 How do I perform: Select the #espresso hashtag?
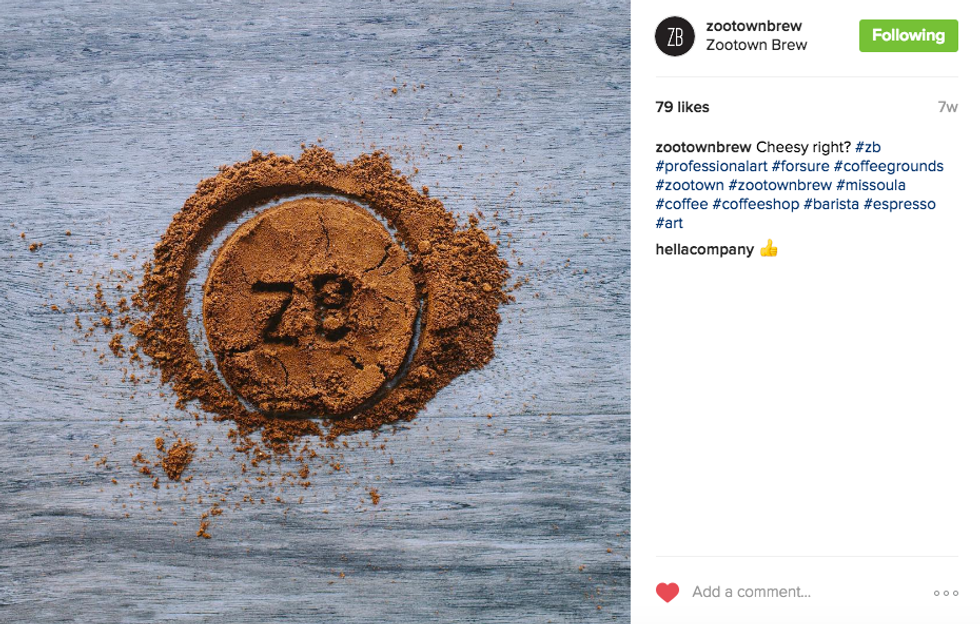[x=899, y=204]
